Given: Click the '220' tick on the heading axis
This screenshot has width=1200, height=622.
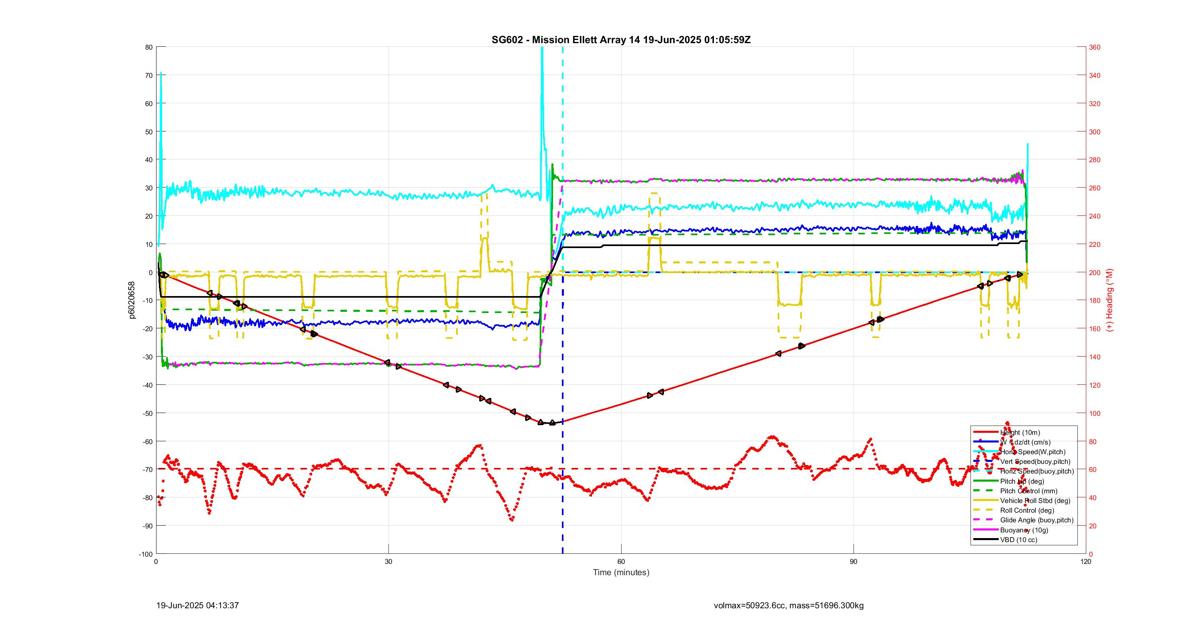Looking at the screenshot, I should [1095, 244].
